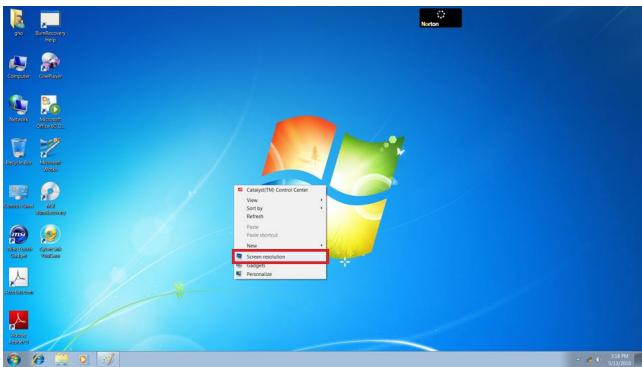
Task: Open the taskbar clock and date
Action: point(619,360)
